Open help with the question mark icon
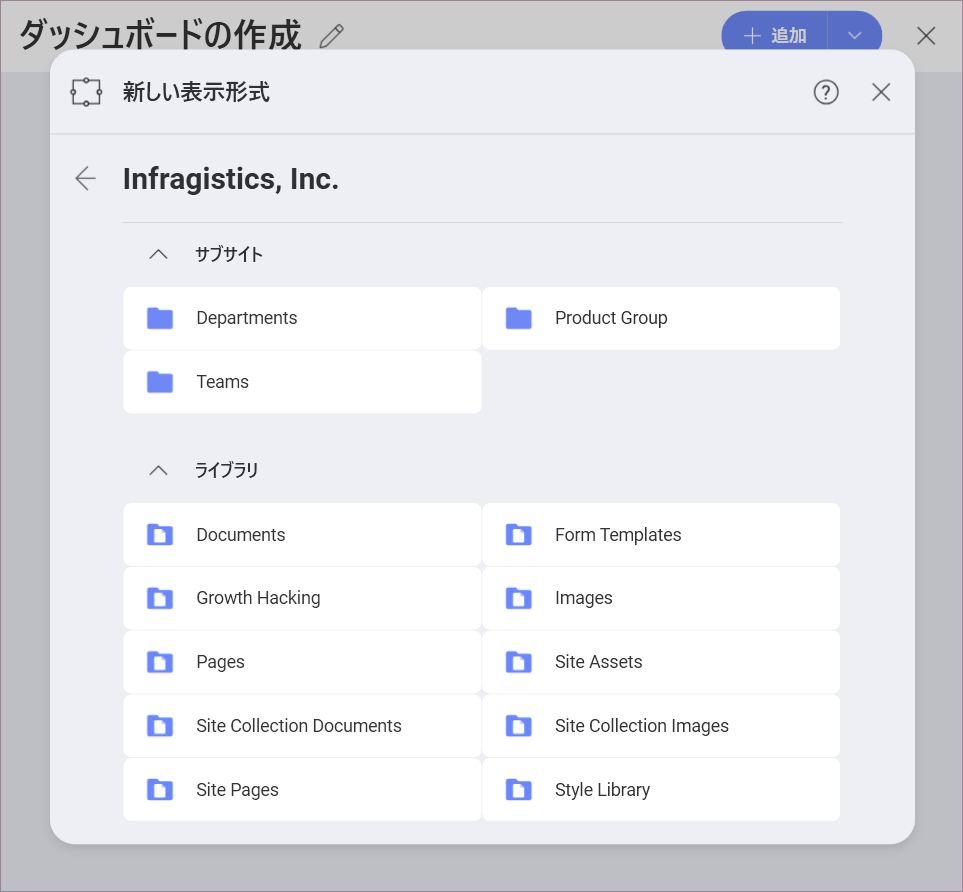The image size is (963, 892). click(826, 92)
